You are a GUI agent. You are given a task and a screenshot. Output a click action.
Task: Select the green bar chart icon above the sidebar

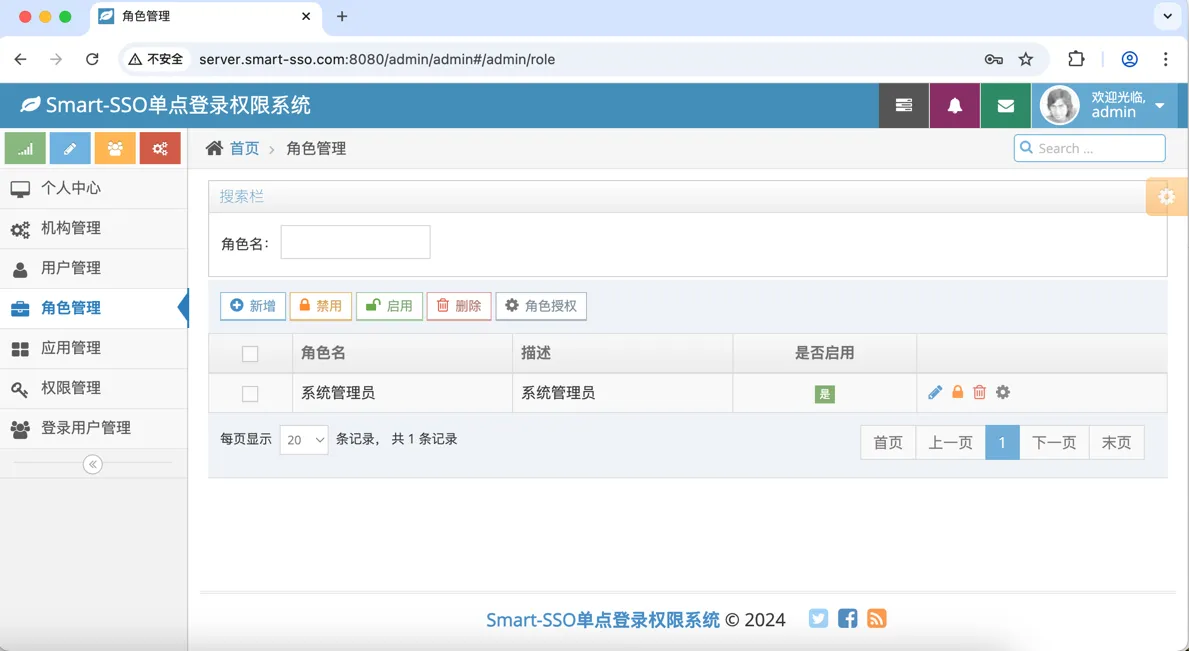24,147
